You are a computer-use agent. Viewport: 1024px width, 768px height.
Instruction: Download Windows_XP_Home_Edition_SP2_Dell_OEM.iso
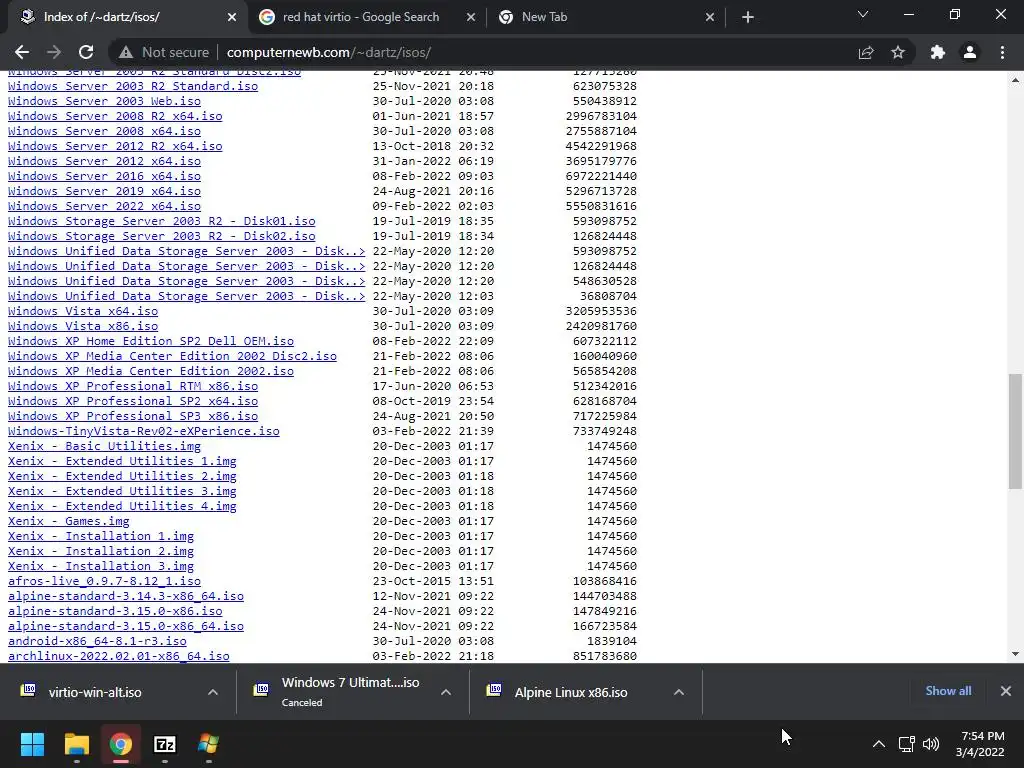point(151,342)
